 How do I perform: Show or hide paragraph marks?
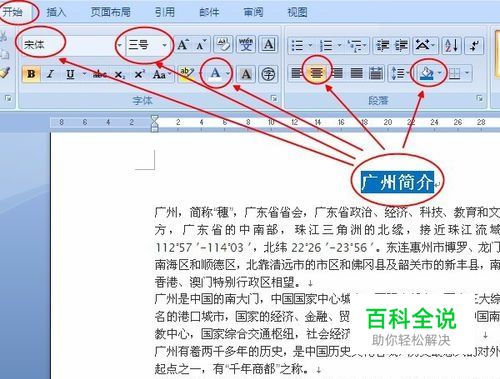(x=474, y=45)
